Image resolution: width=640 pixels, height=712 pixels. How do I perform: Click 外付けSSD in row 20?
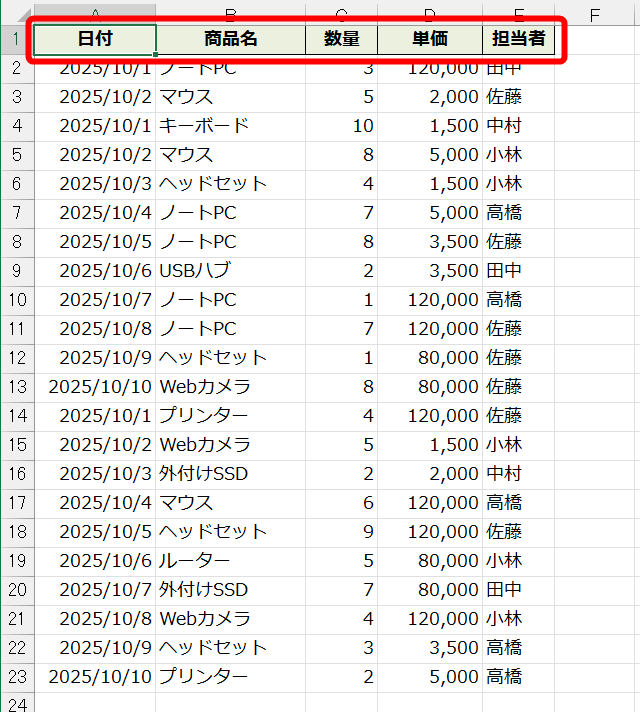(x=231, y=590)
